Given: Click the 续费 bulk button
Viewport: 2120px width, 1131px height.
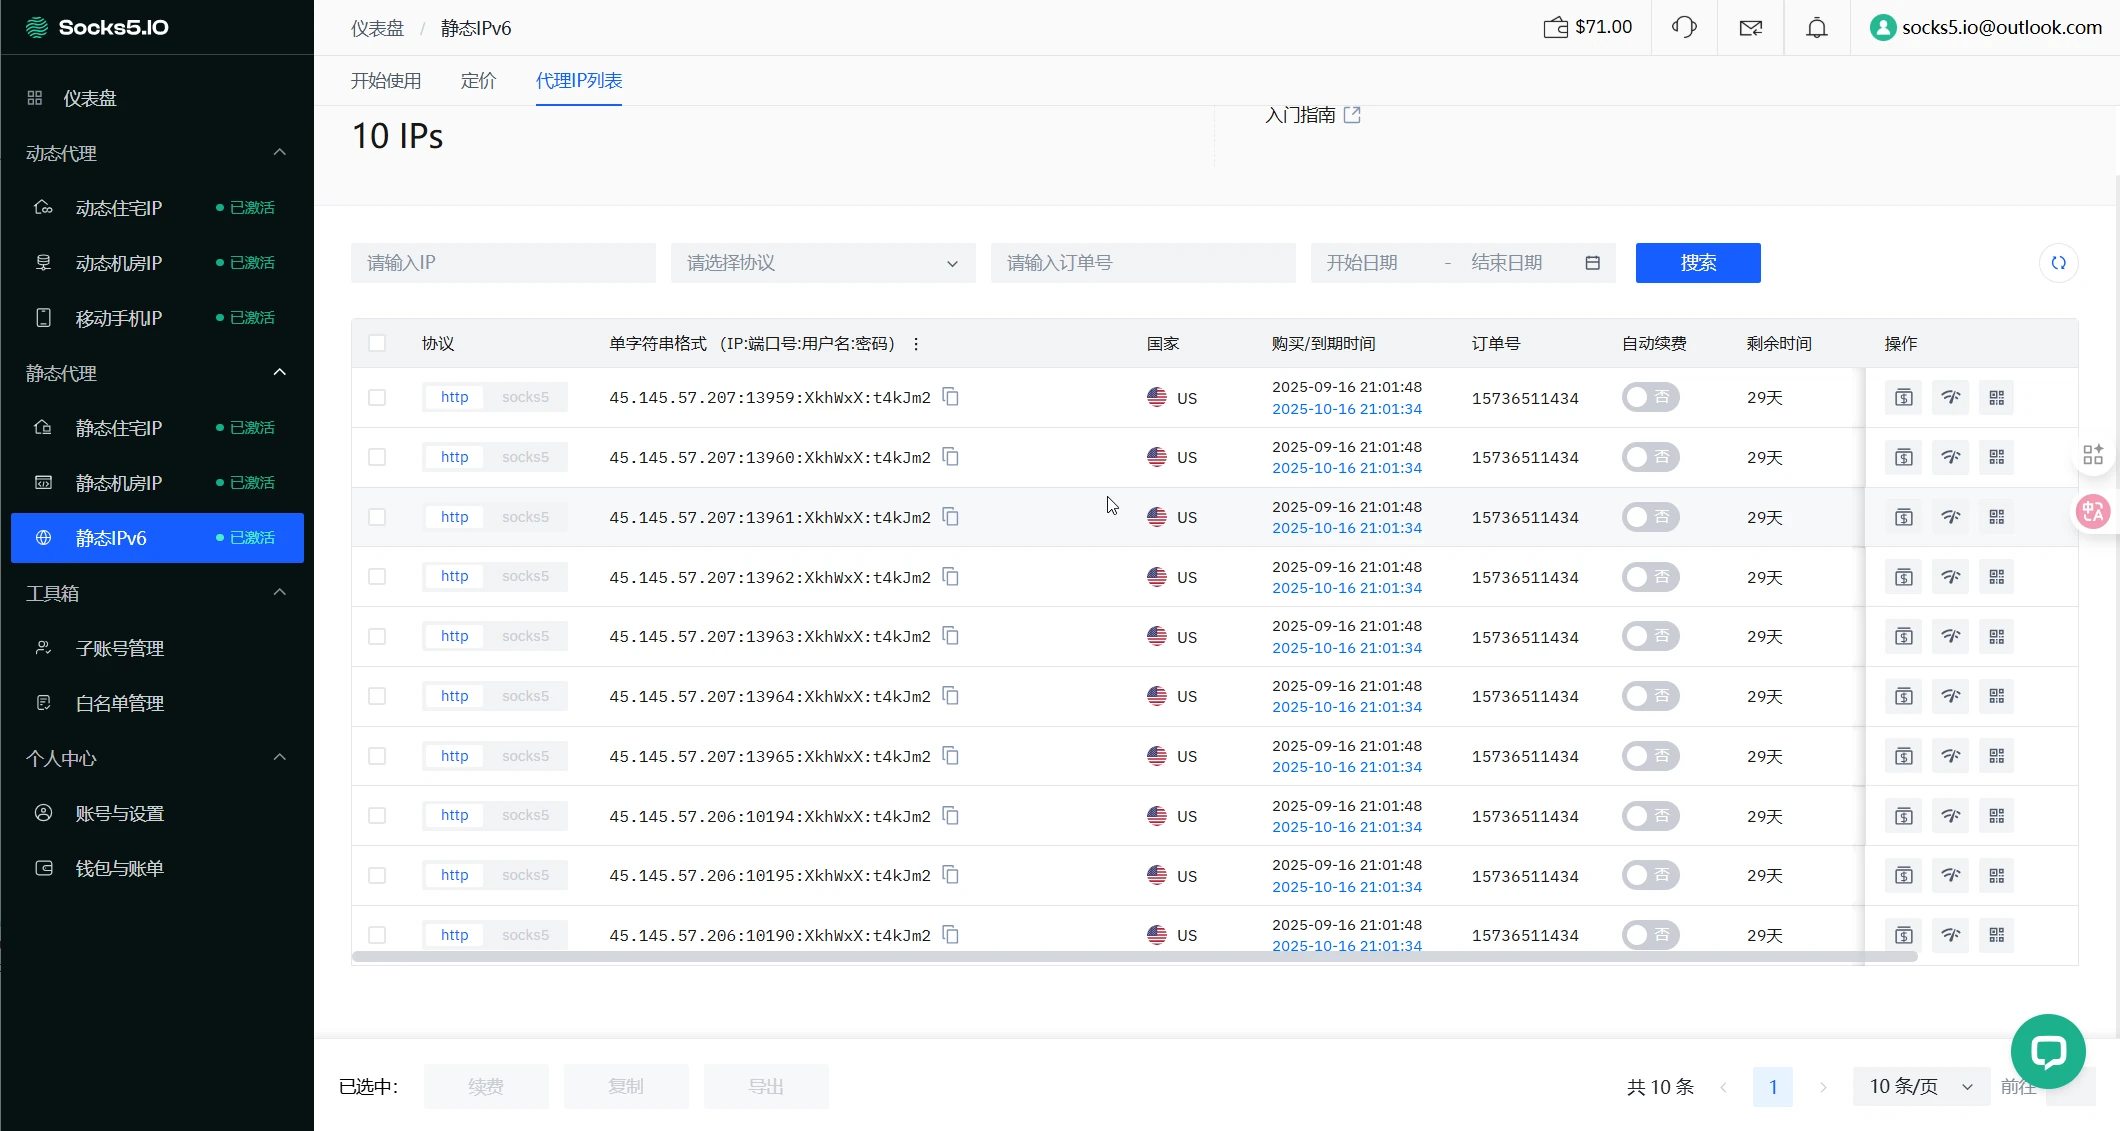Looking at the screenshot, I should click(x=486, y=1087).
